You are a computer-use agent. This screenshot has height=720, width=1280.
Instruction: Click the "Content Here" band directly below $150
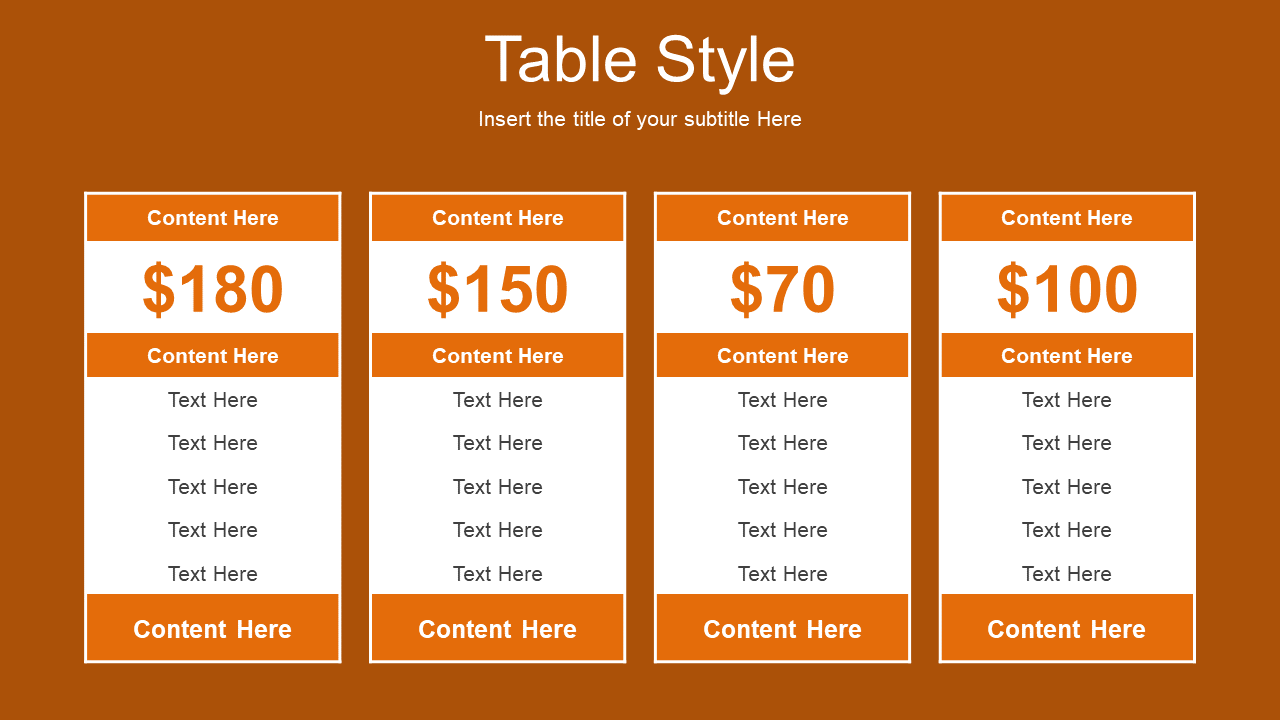(x=498, y=356)
